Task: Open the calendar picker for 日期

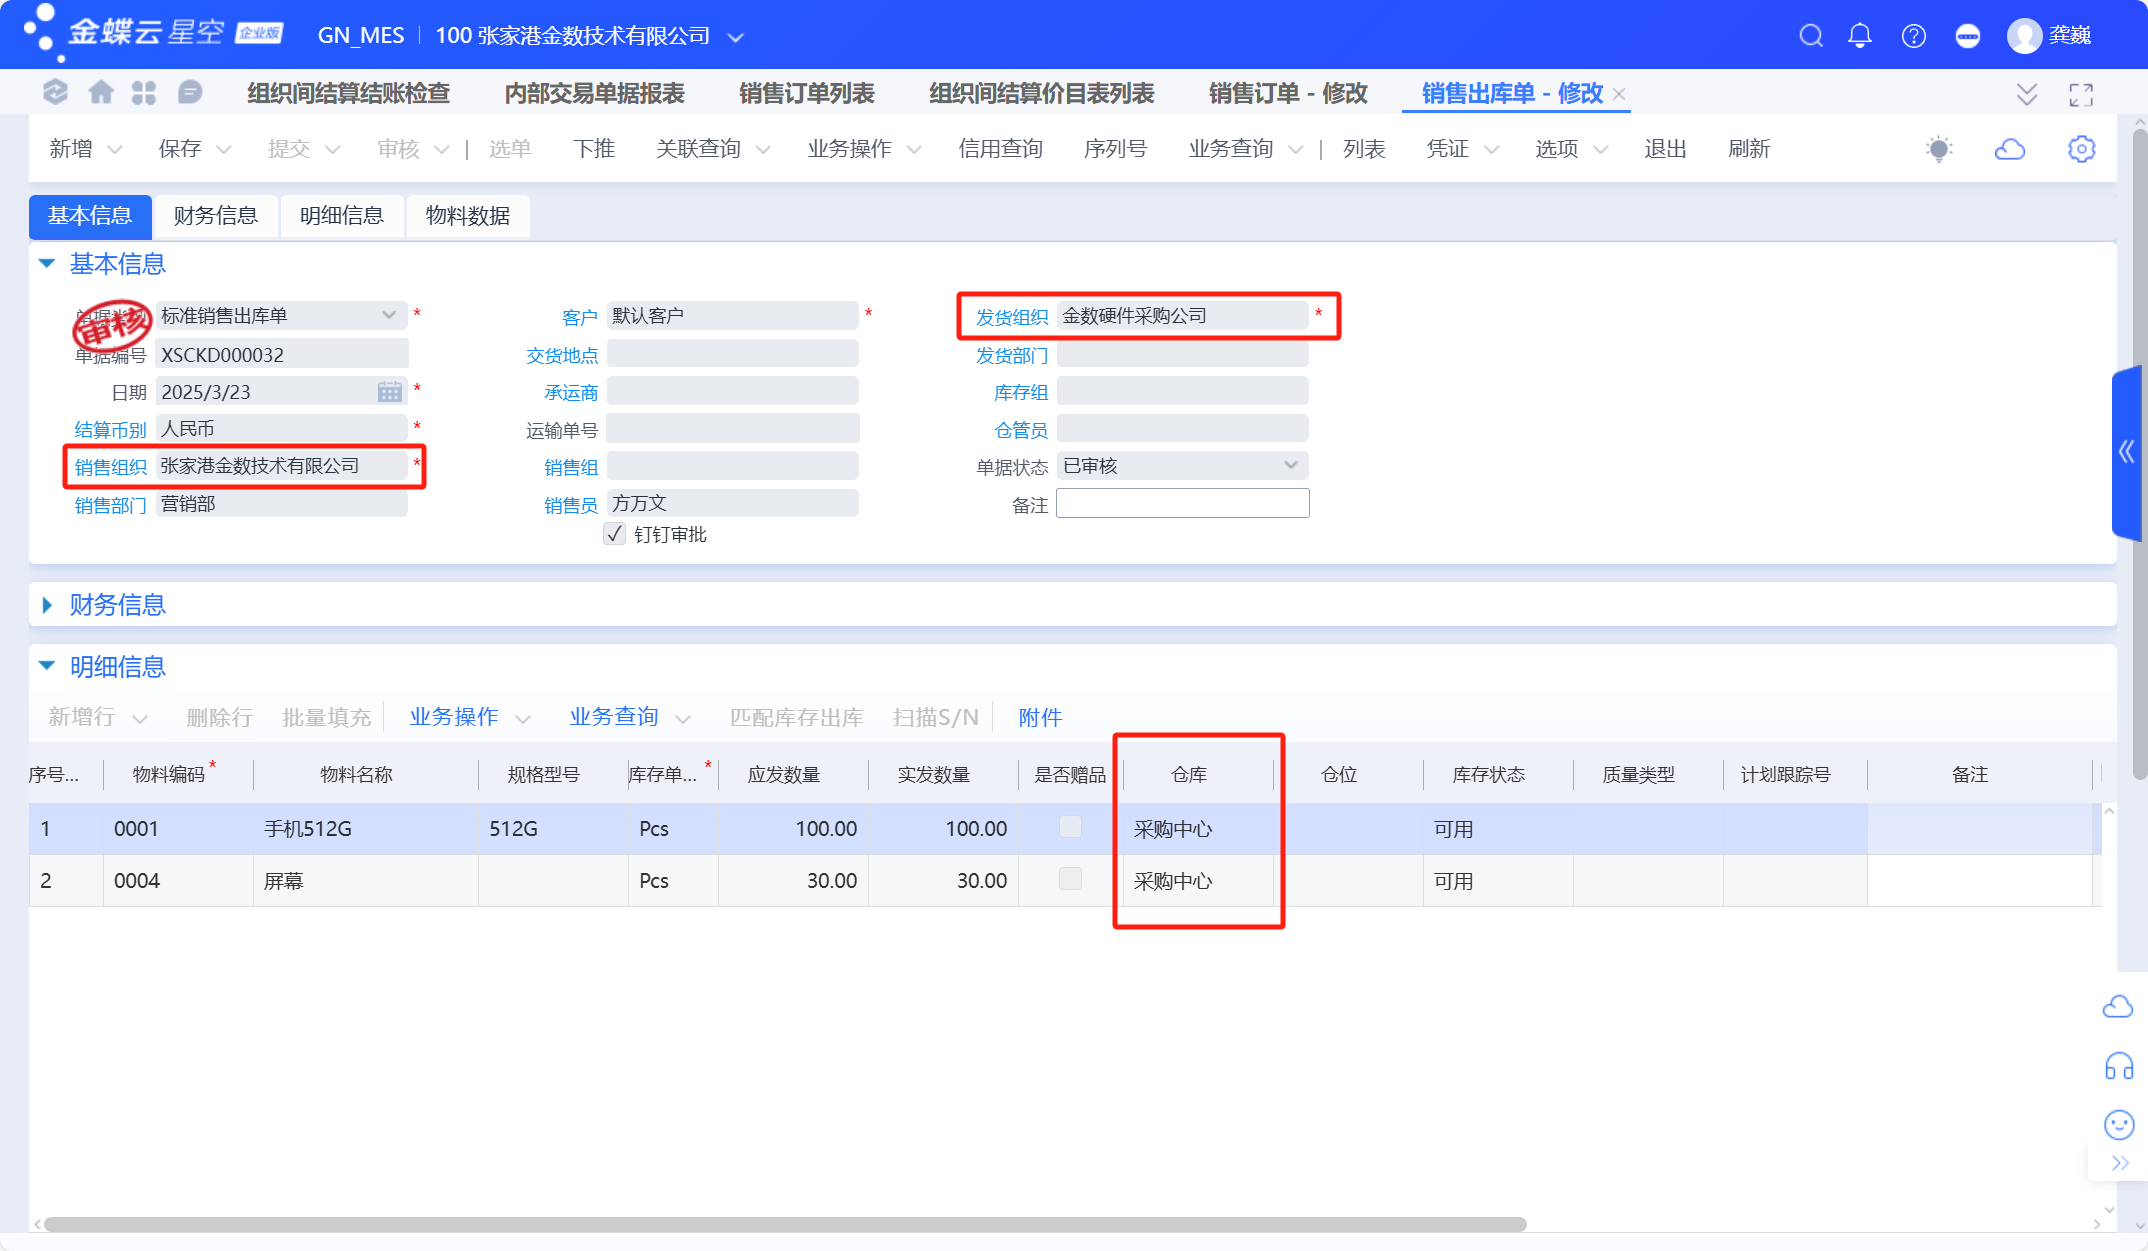Action: tap(390, 391)
